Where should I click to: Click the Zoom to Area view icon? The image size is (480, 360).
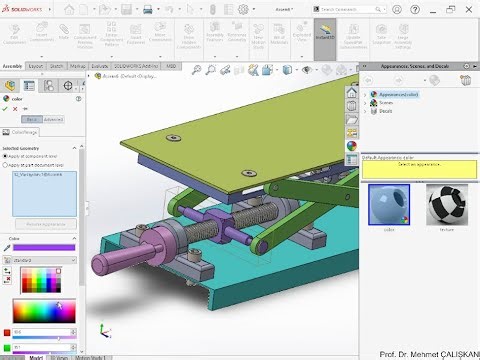point(211,70)
